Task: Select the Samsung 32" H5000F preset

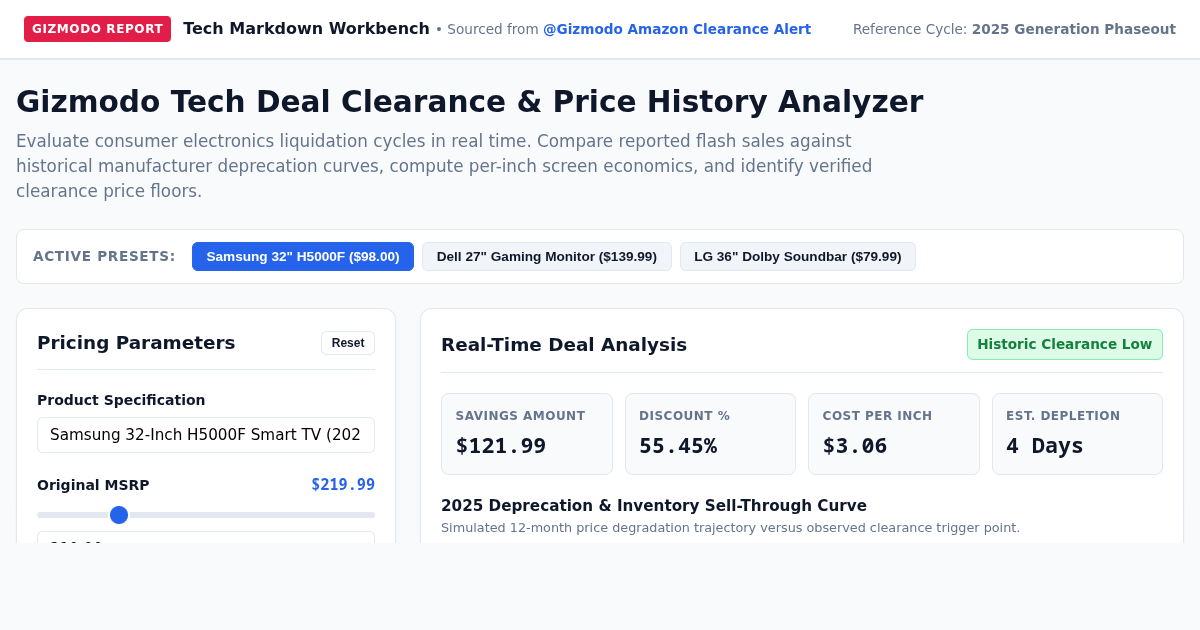Action: coord(303,256)
